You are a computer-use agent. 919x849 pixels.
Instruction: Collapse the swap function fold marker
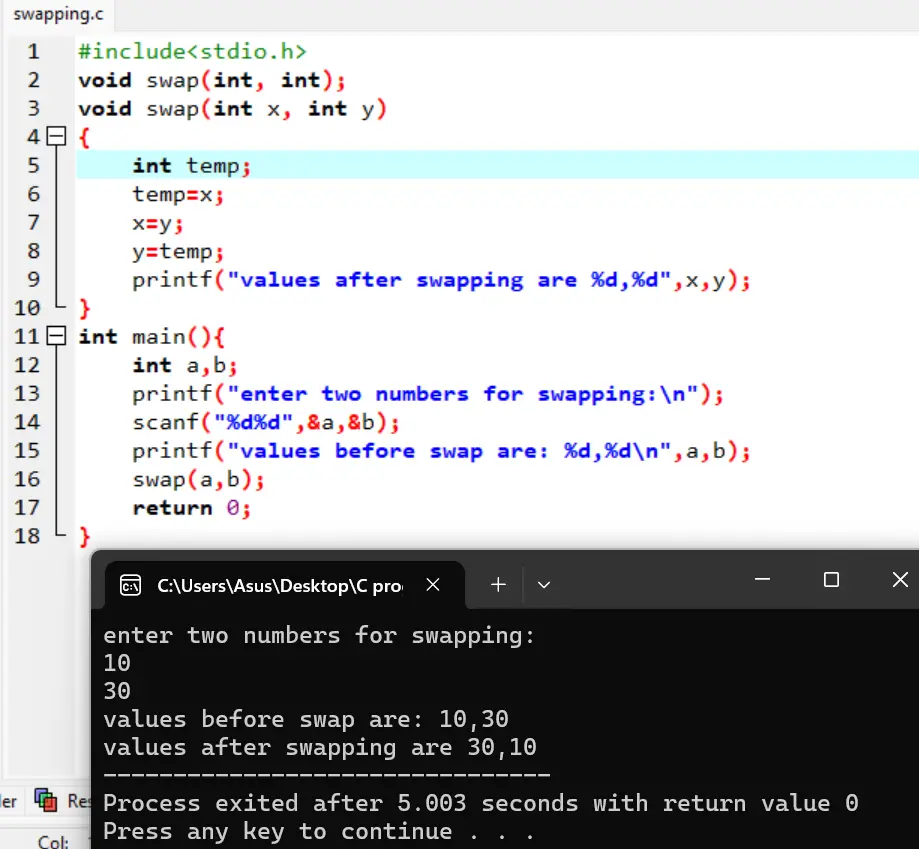coord(56,137)
